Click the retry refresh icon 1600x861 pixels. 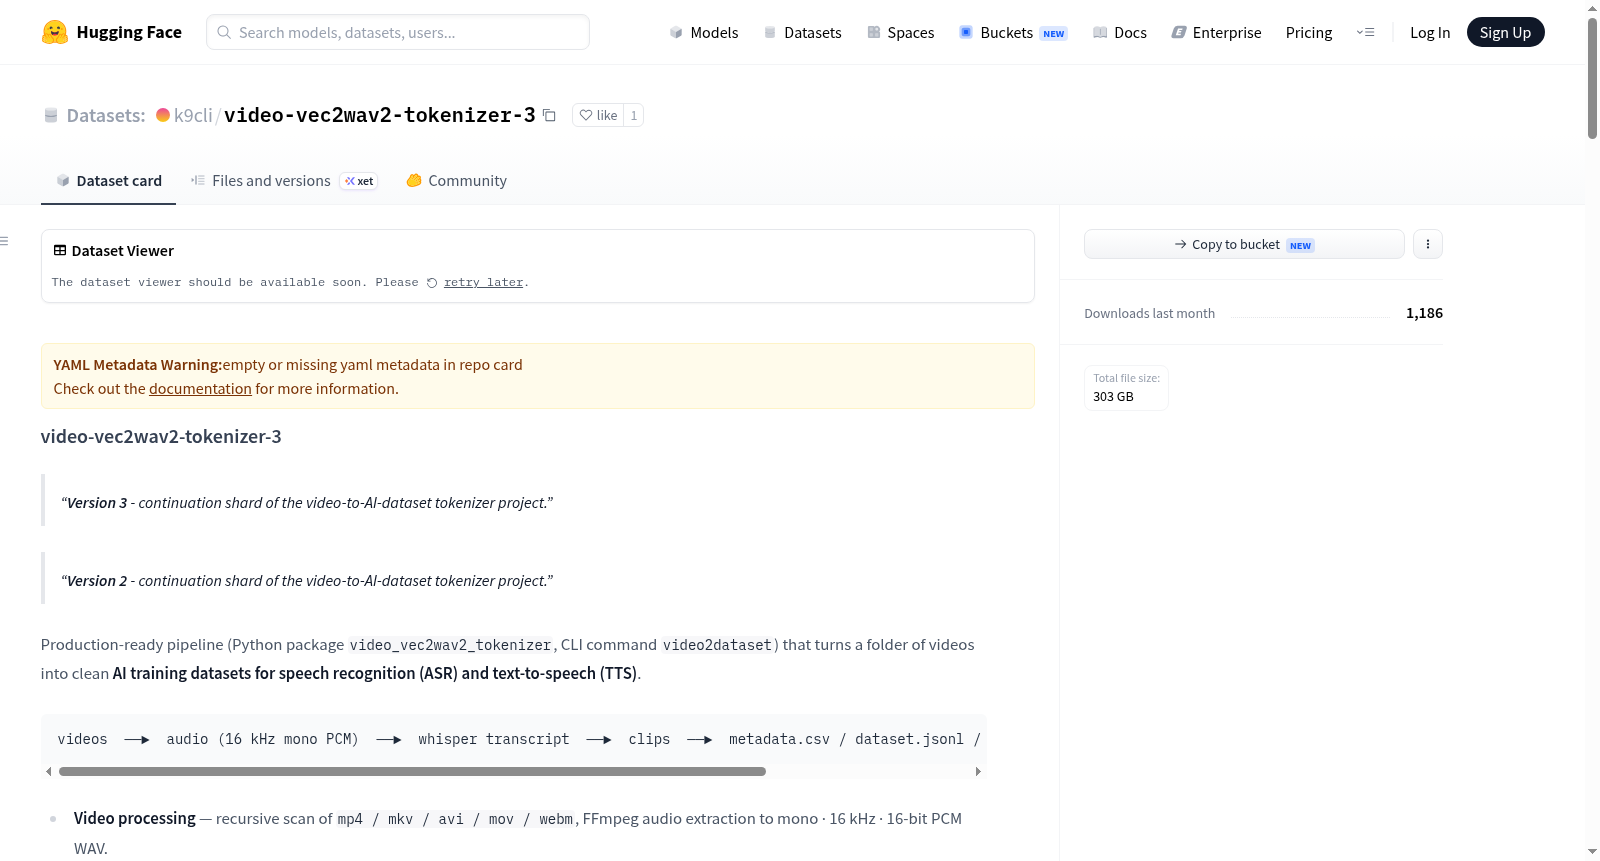tap(432, 283)
